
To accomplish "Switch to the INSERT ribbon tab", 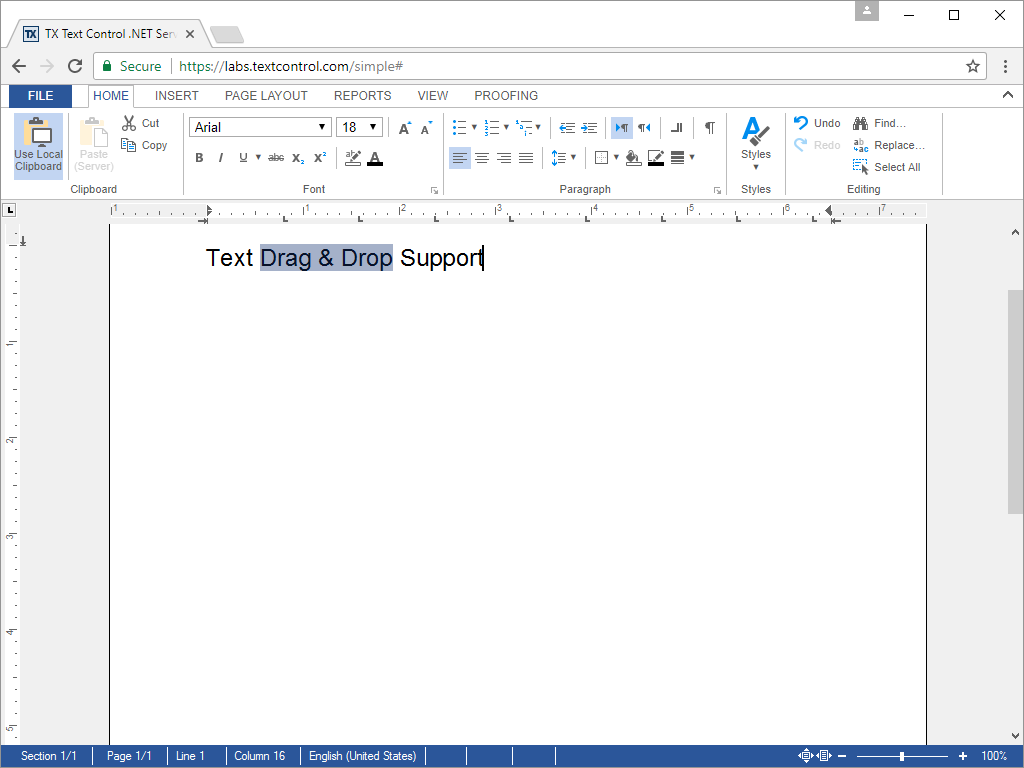I will coord(177,96).
